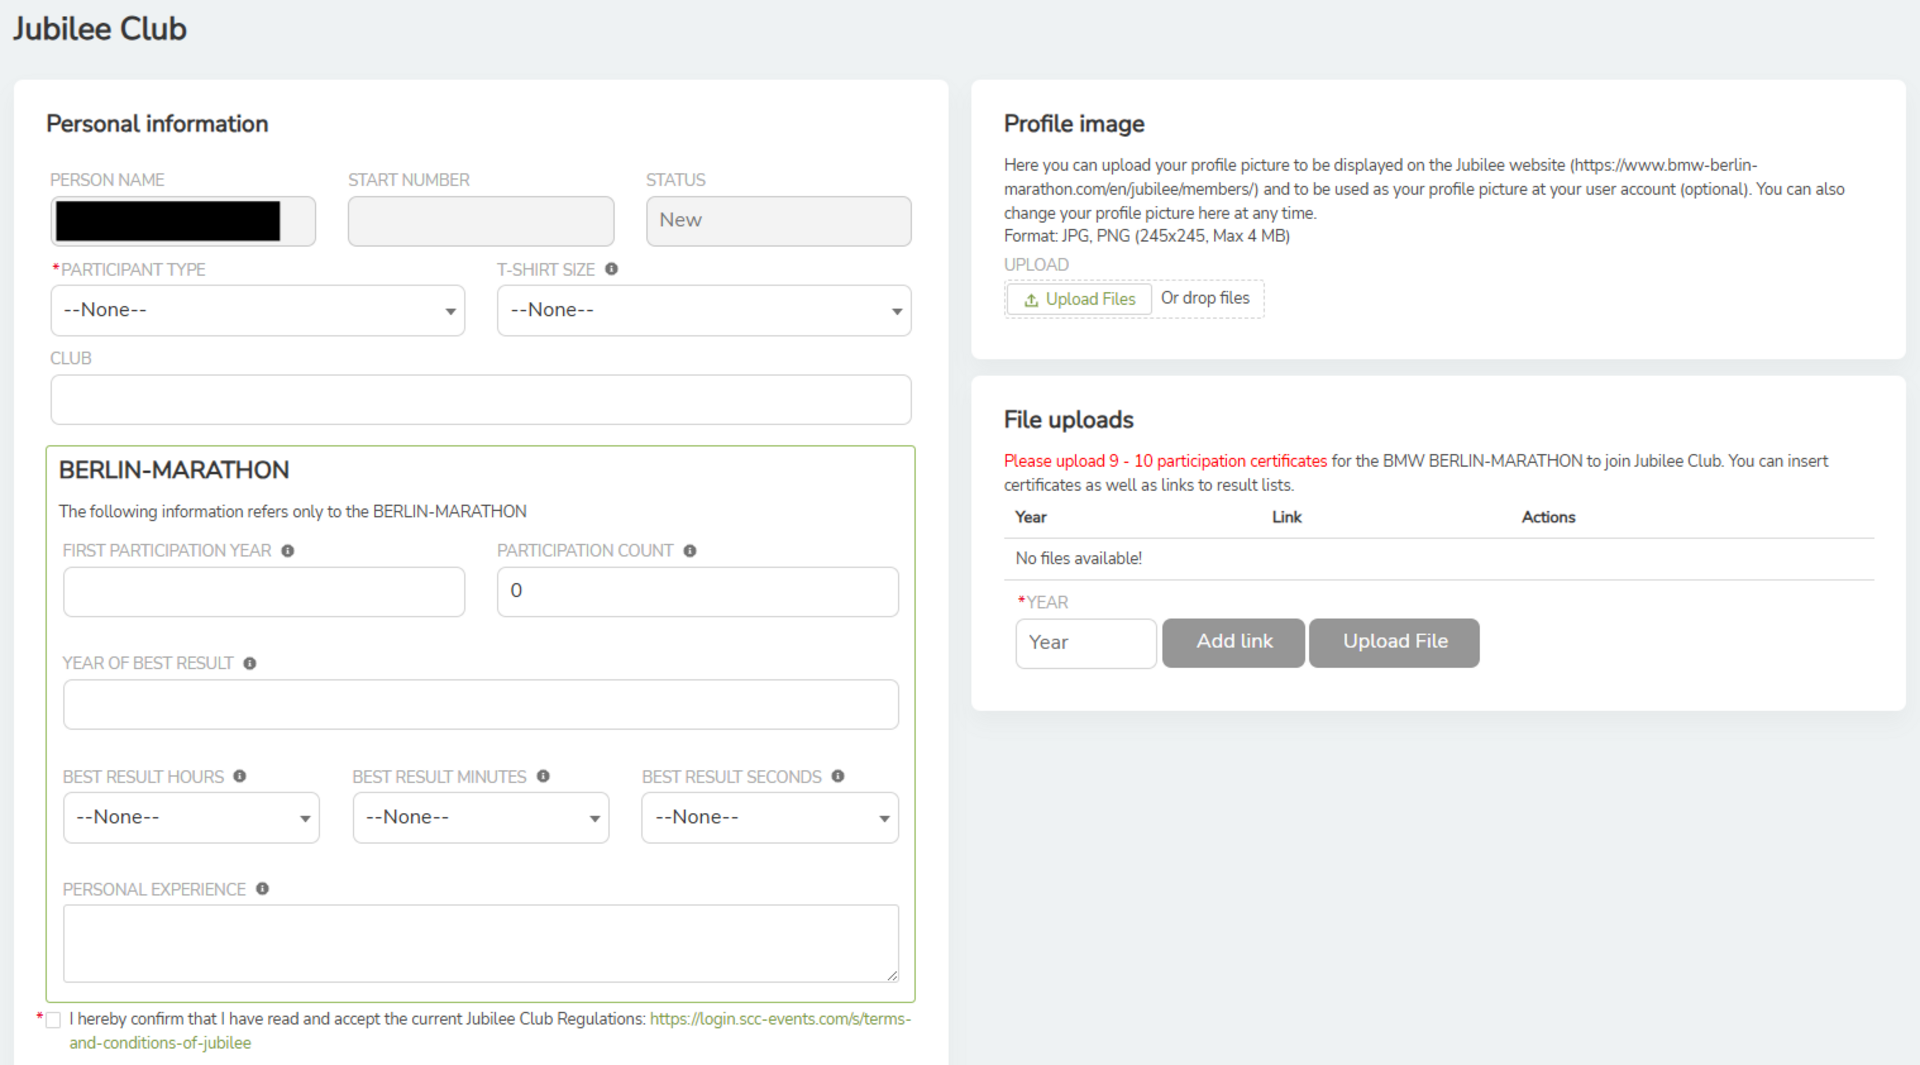Open the Participant Type dropdown

coord(257,311)
